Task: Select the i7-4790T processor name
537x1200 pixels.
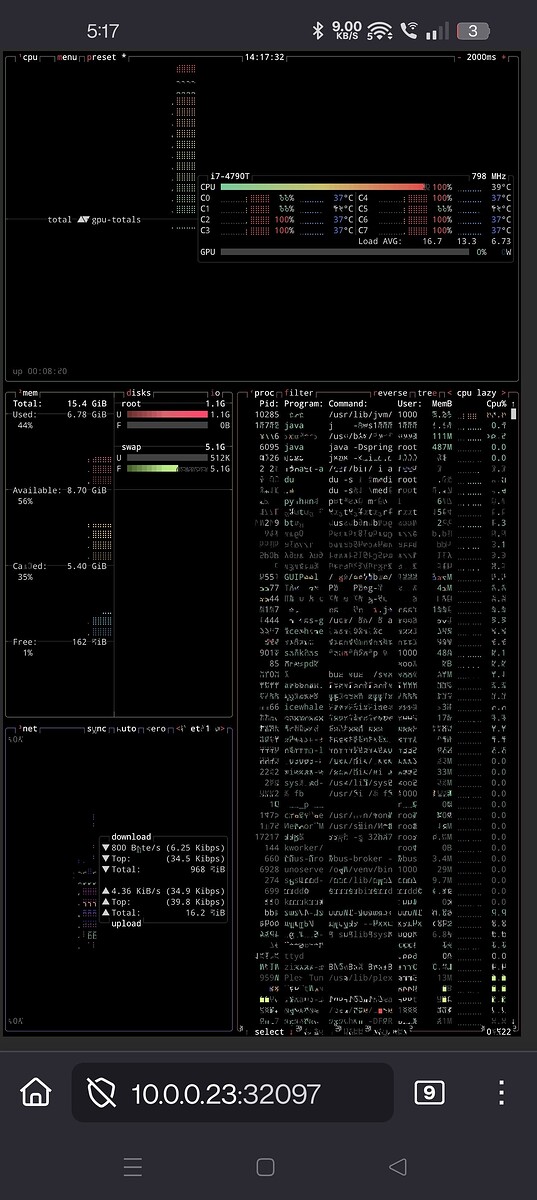Action: pyautogui.click(x=231, y=176)
